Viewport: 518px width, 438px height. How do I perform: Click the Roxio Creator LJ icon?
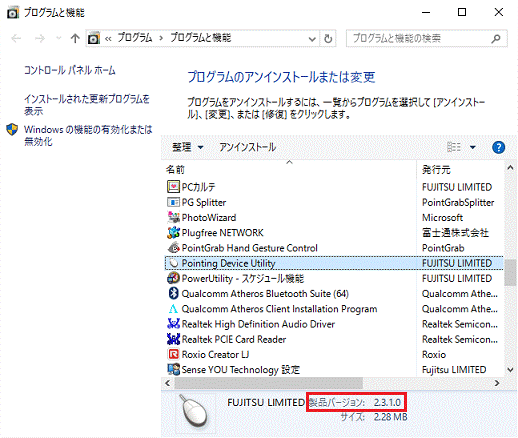pos(173,354)
